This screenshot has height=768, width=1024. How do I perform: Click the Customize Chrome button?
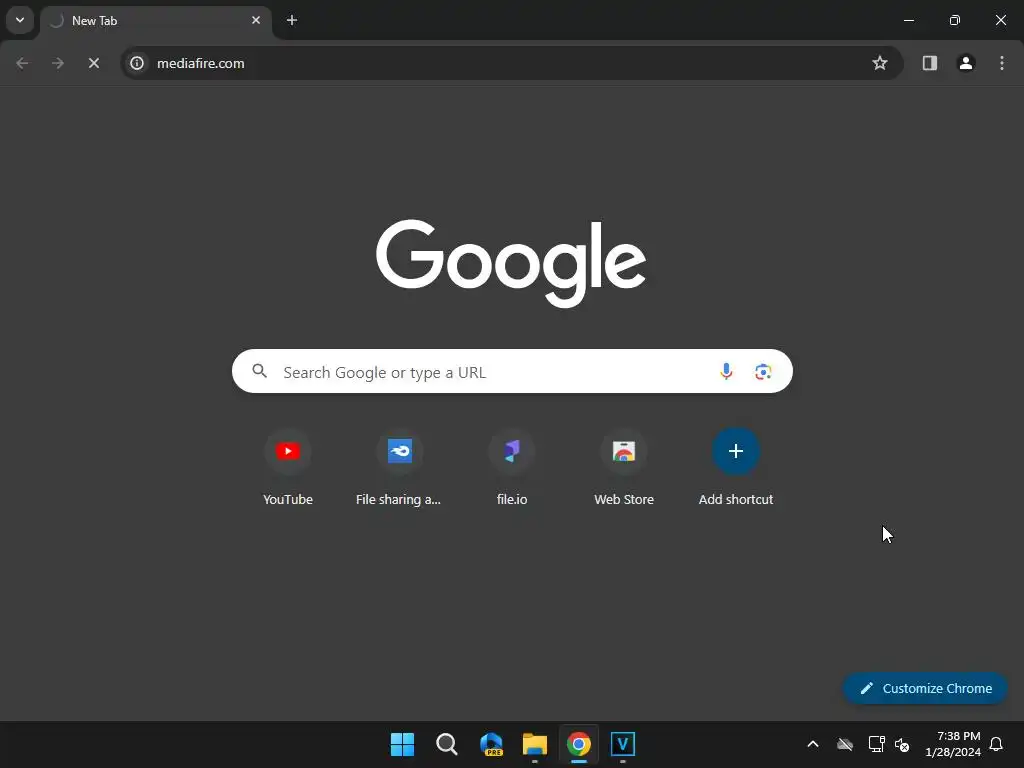point(925,688)
